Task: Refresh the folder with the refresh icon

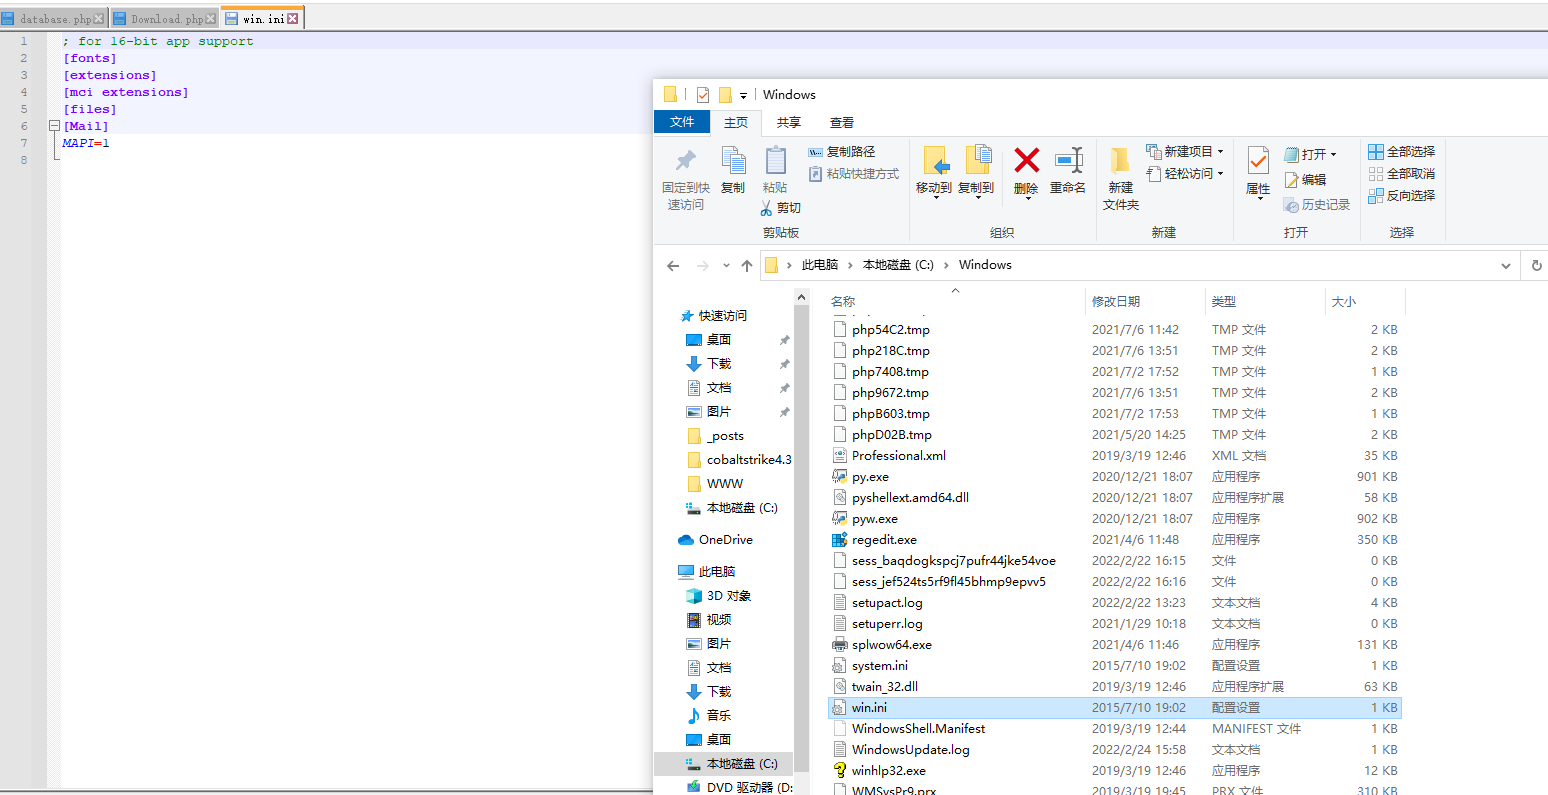Action: pyautogui.click(x=1536, y=265)
